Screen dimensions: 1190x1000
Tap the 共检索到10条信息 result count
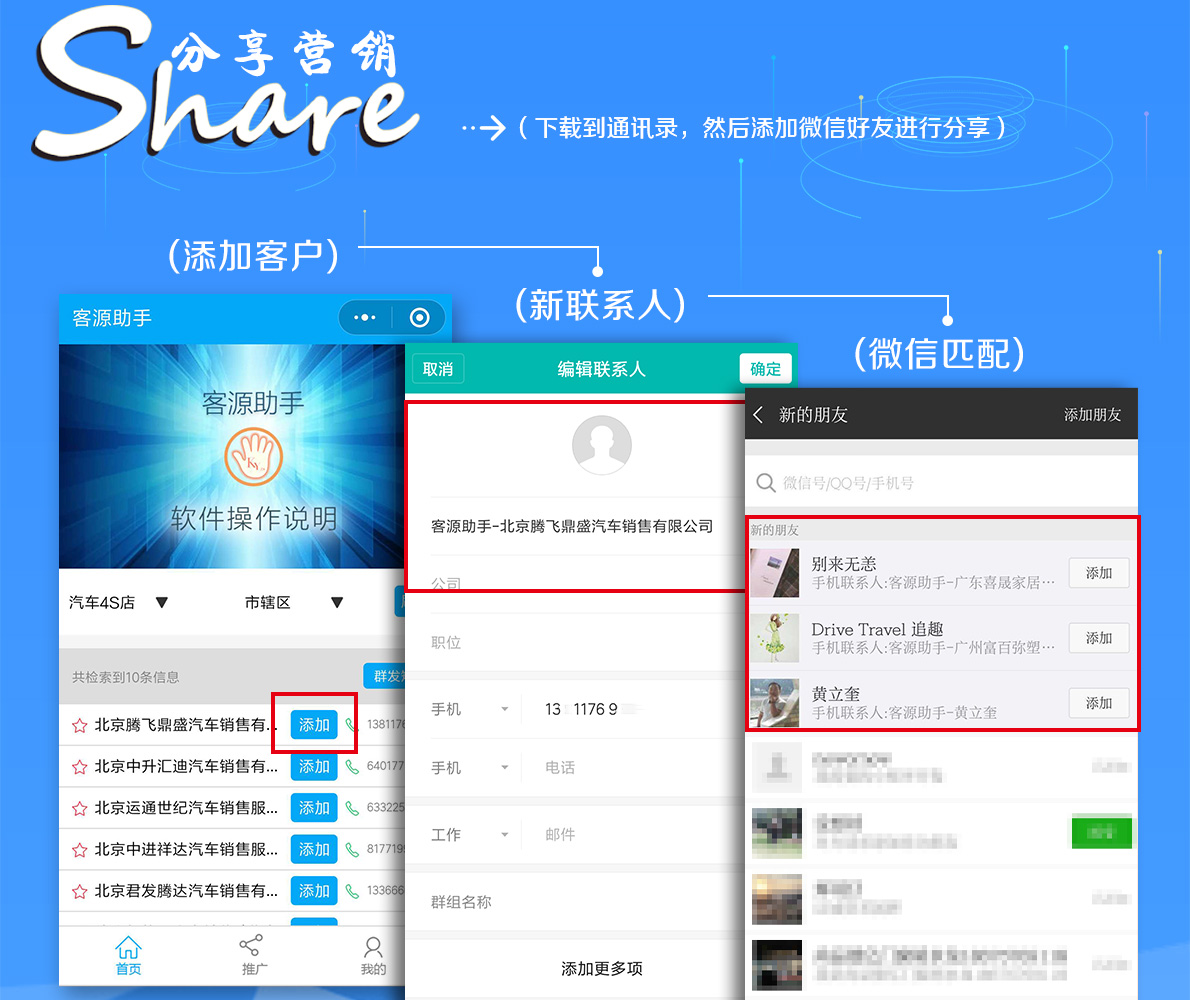point(125,677)
